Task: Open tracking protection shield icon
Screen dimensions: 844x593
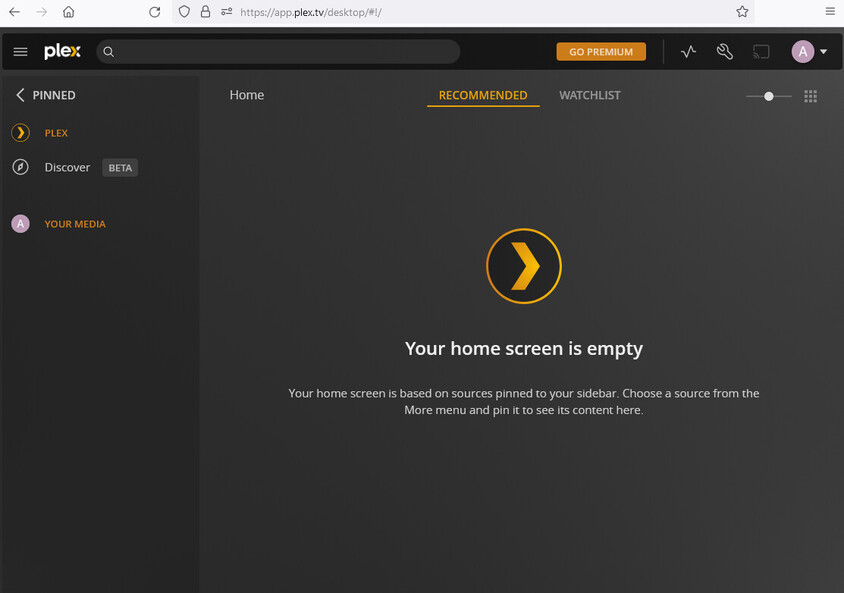Action: click(x=184, y=12)
